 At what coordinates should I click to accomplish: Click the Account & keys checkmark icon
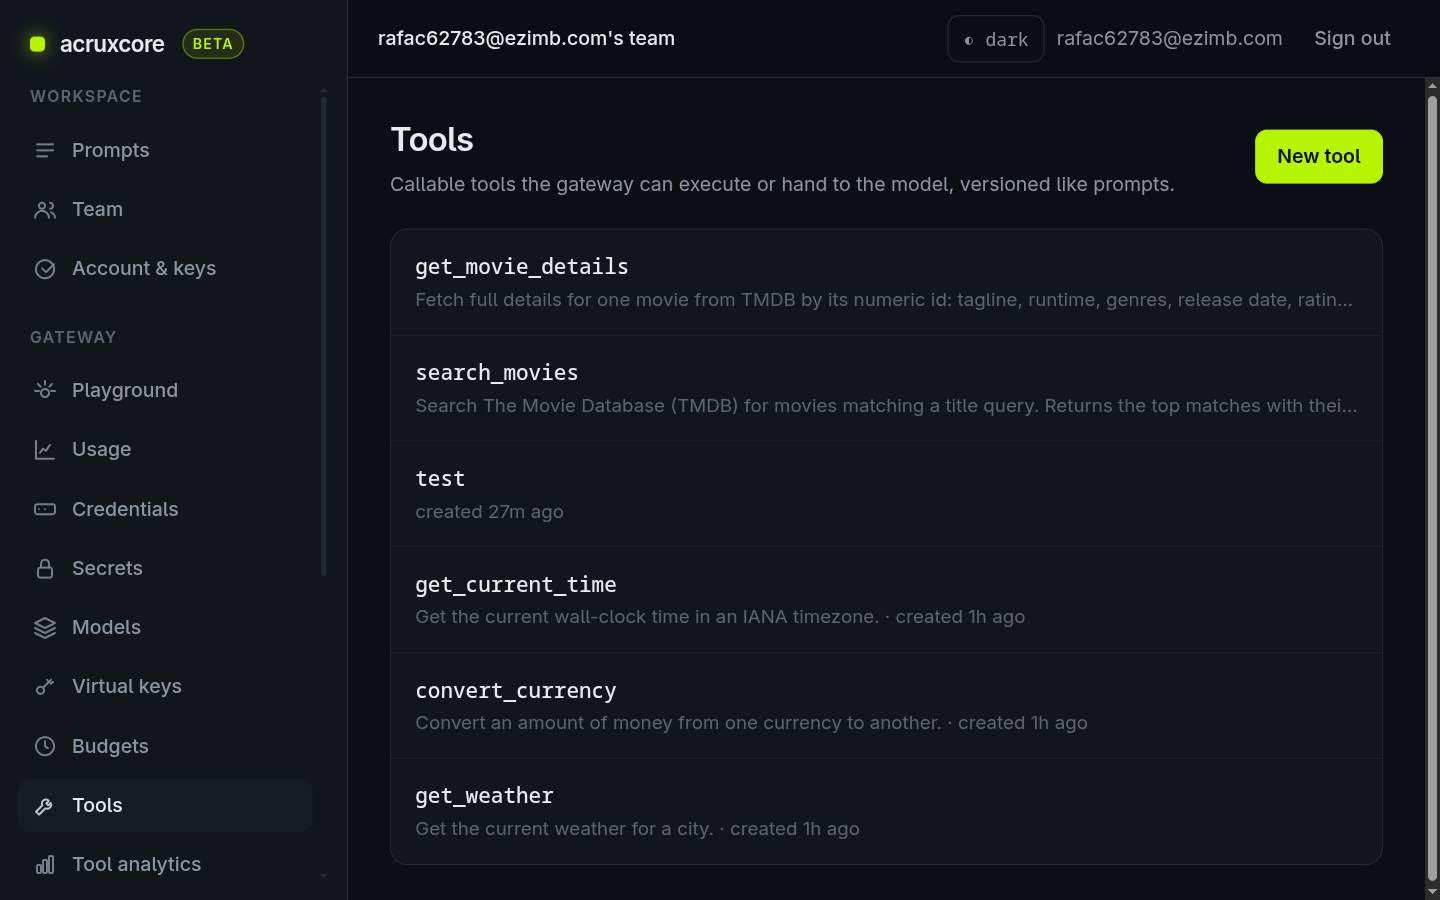(x=45, y=269)
